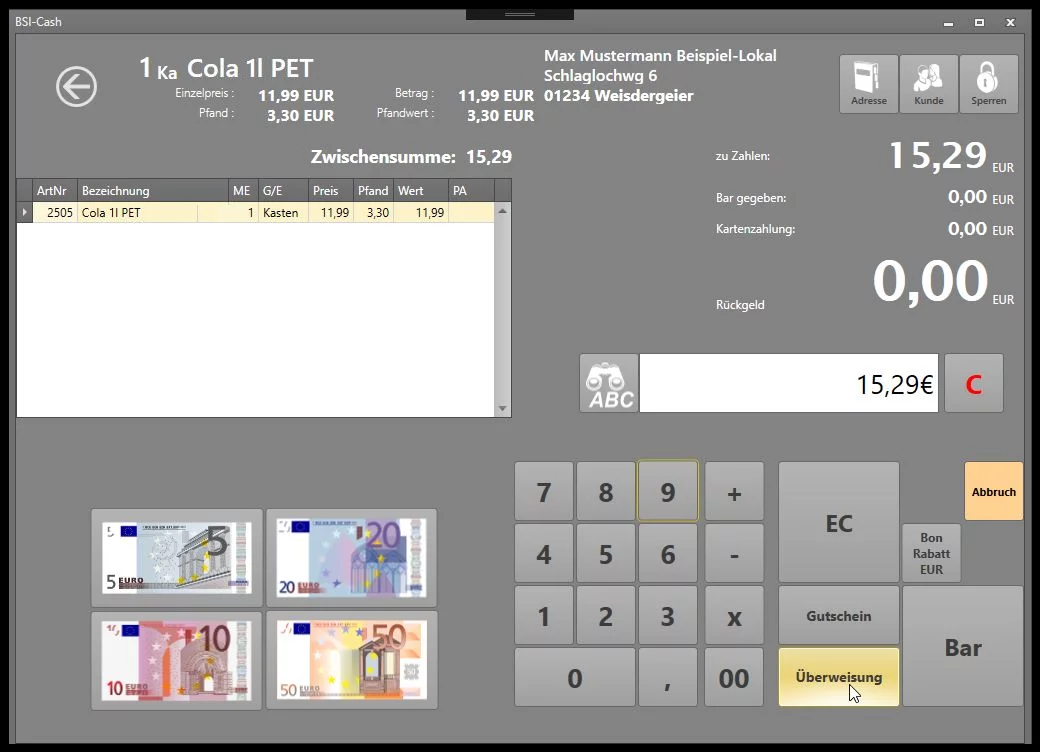Select the Cola 1l PET table row
The image size is (1040, 752).
[x=255, y=213]
